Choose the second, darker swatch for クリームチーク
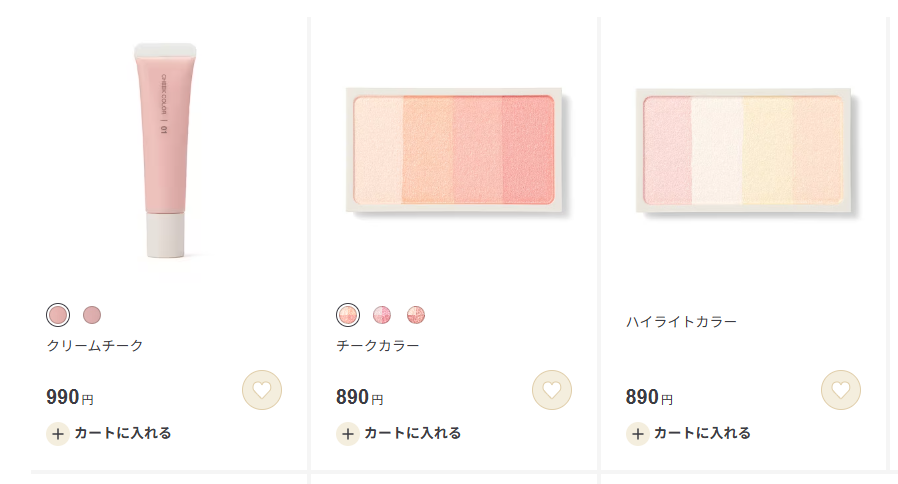 point(92,315)
